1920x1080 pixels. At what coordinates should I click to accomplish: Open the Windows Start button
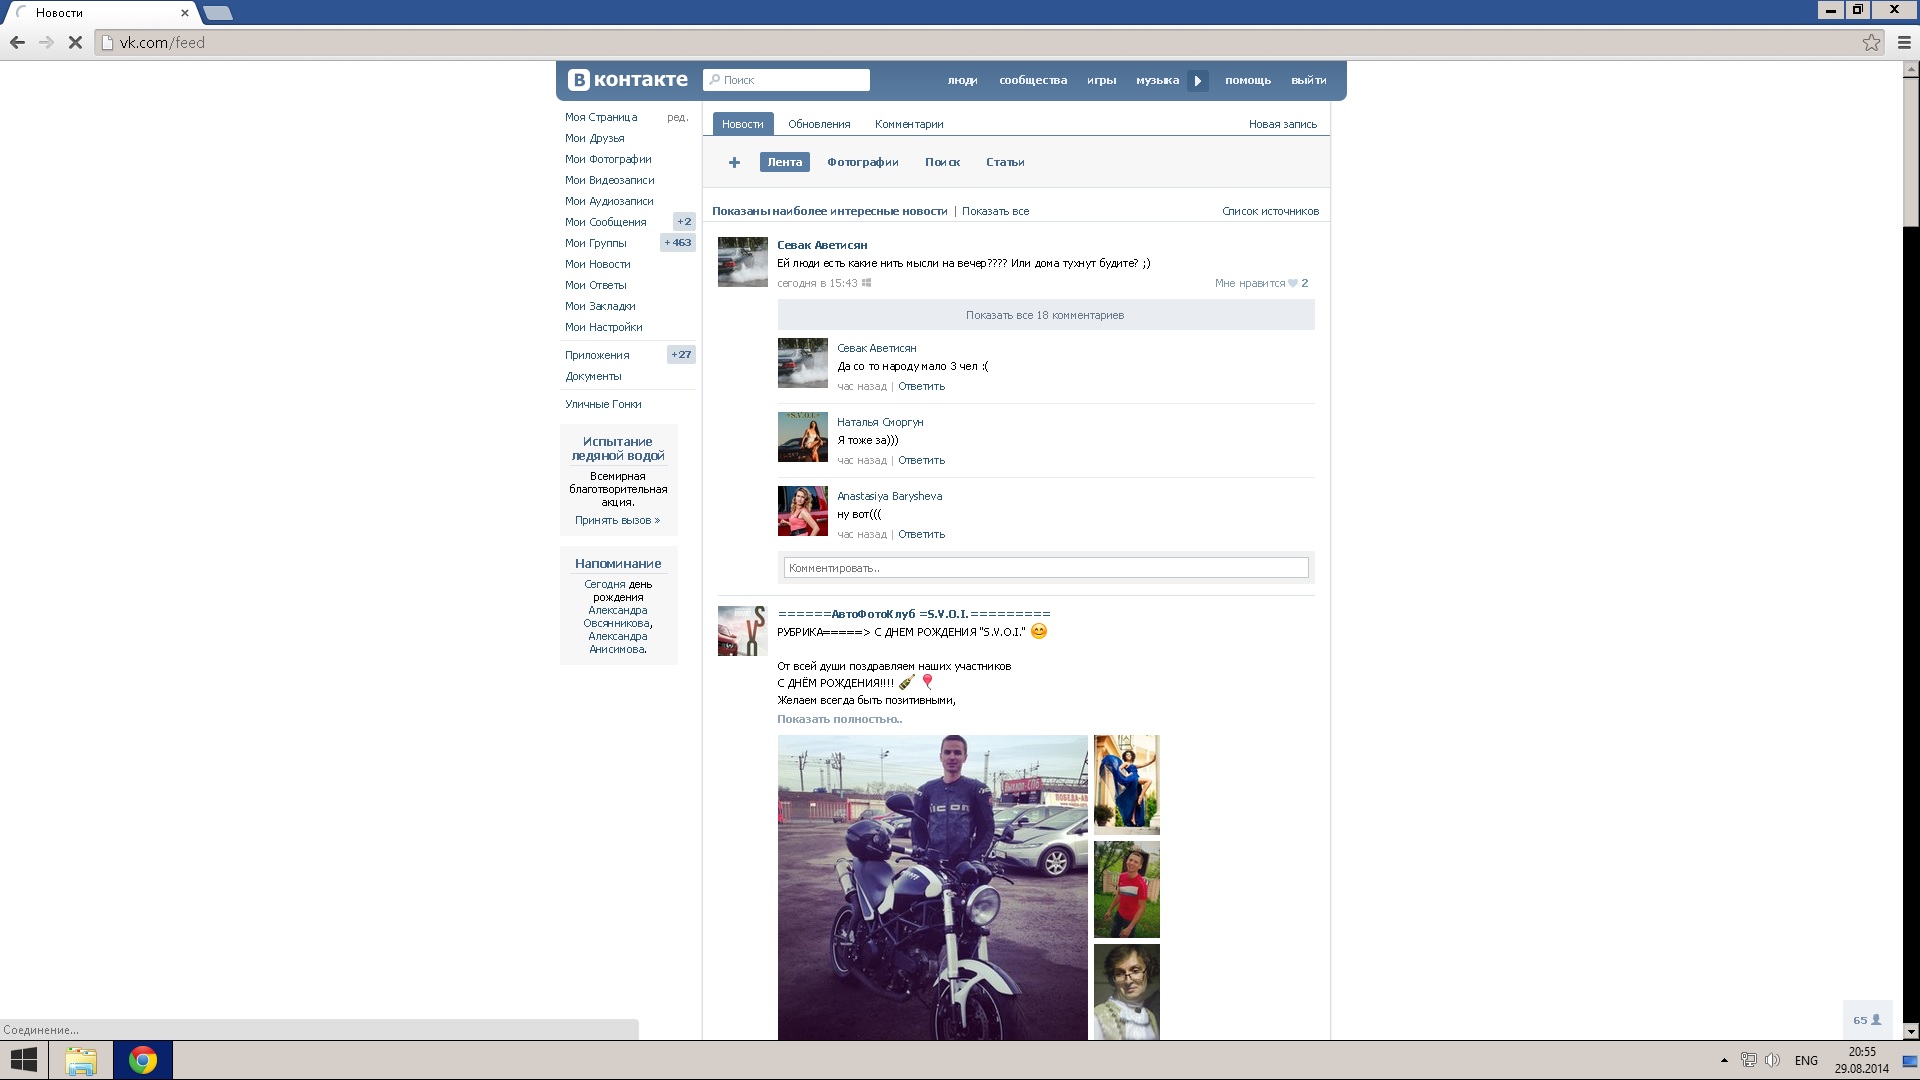[23, 1060]
